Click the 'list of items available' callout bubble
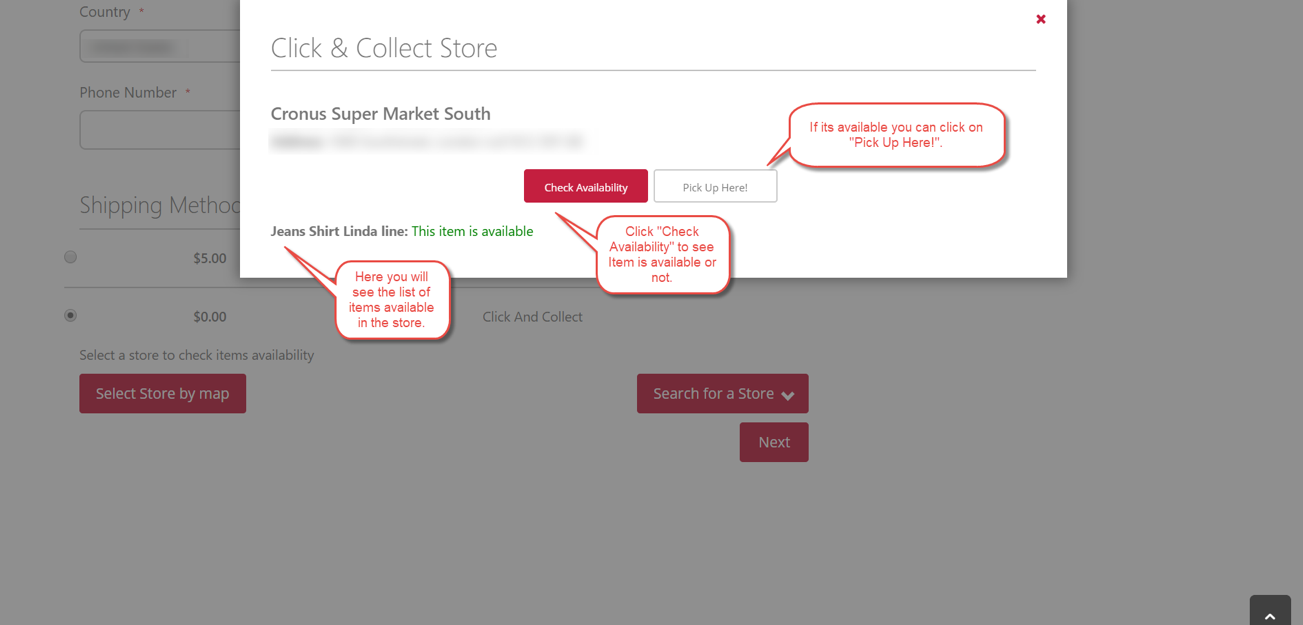The height and width of the screenshot is (625, 1303). tap(391, 299)
